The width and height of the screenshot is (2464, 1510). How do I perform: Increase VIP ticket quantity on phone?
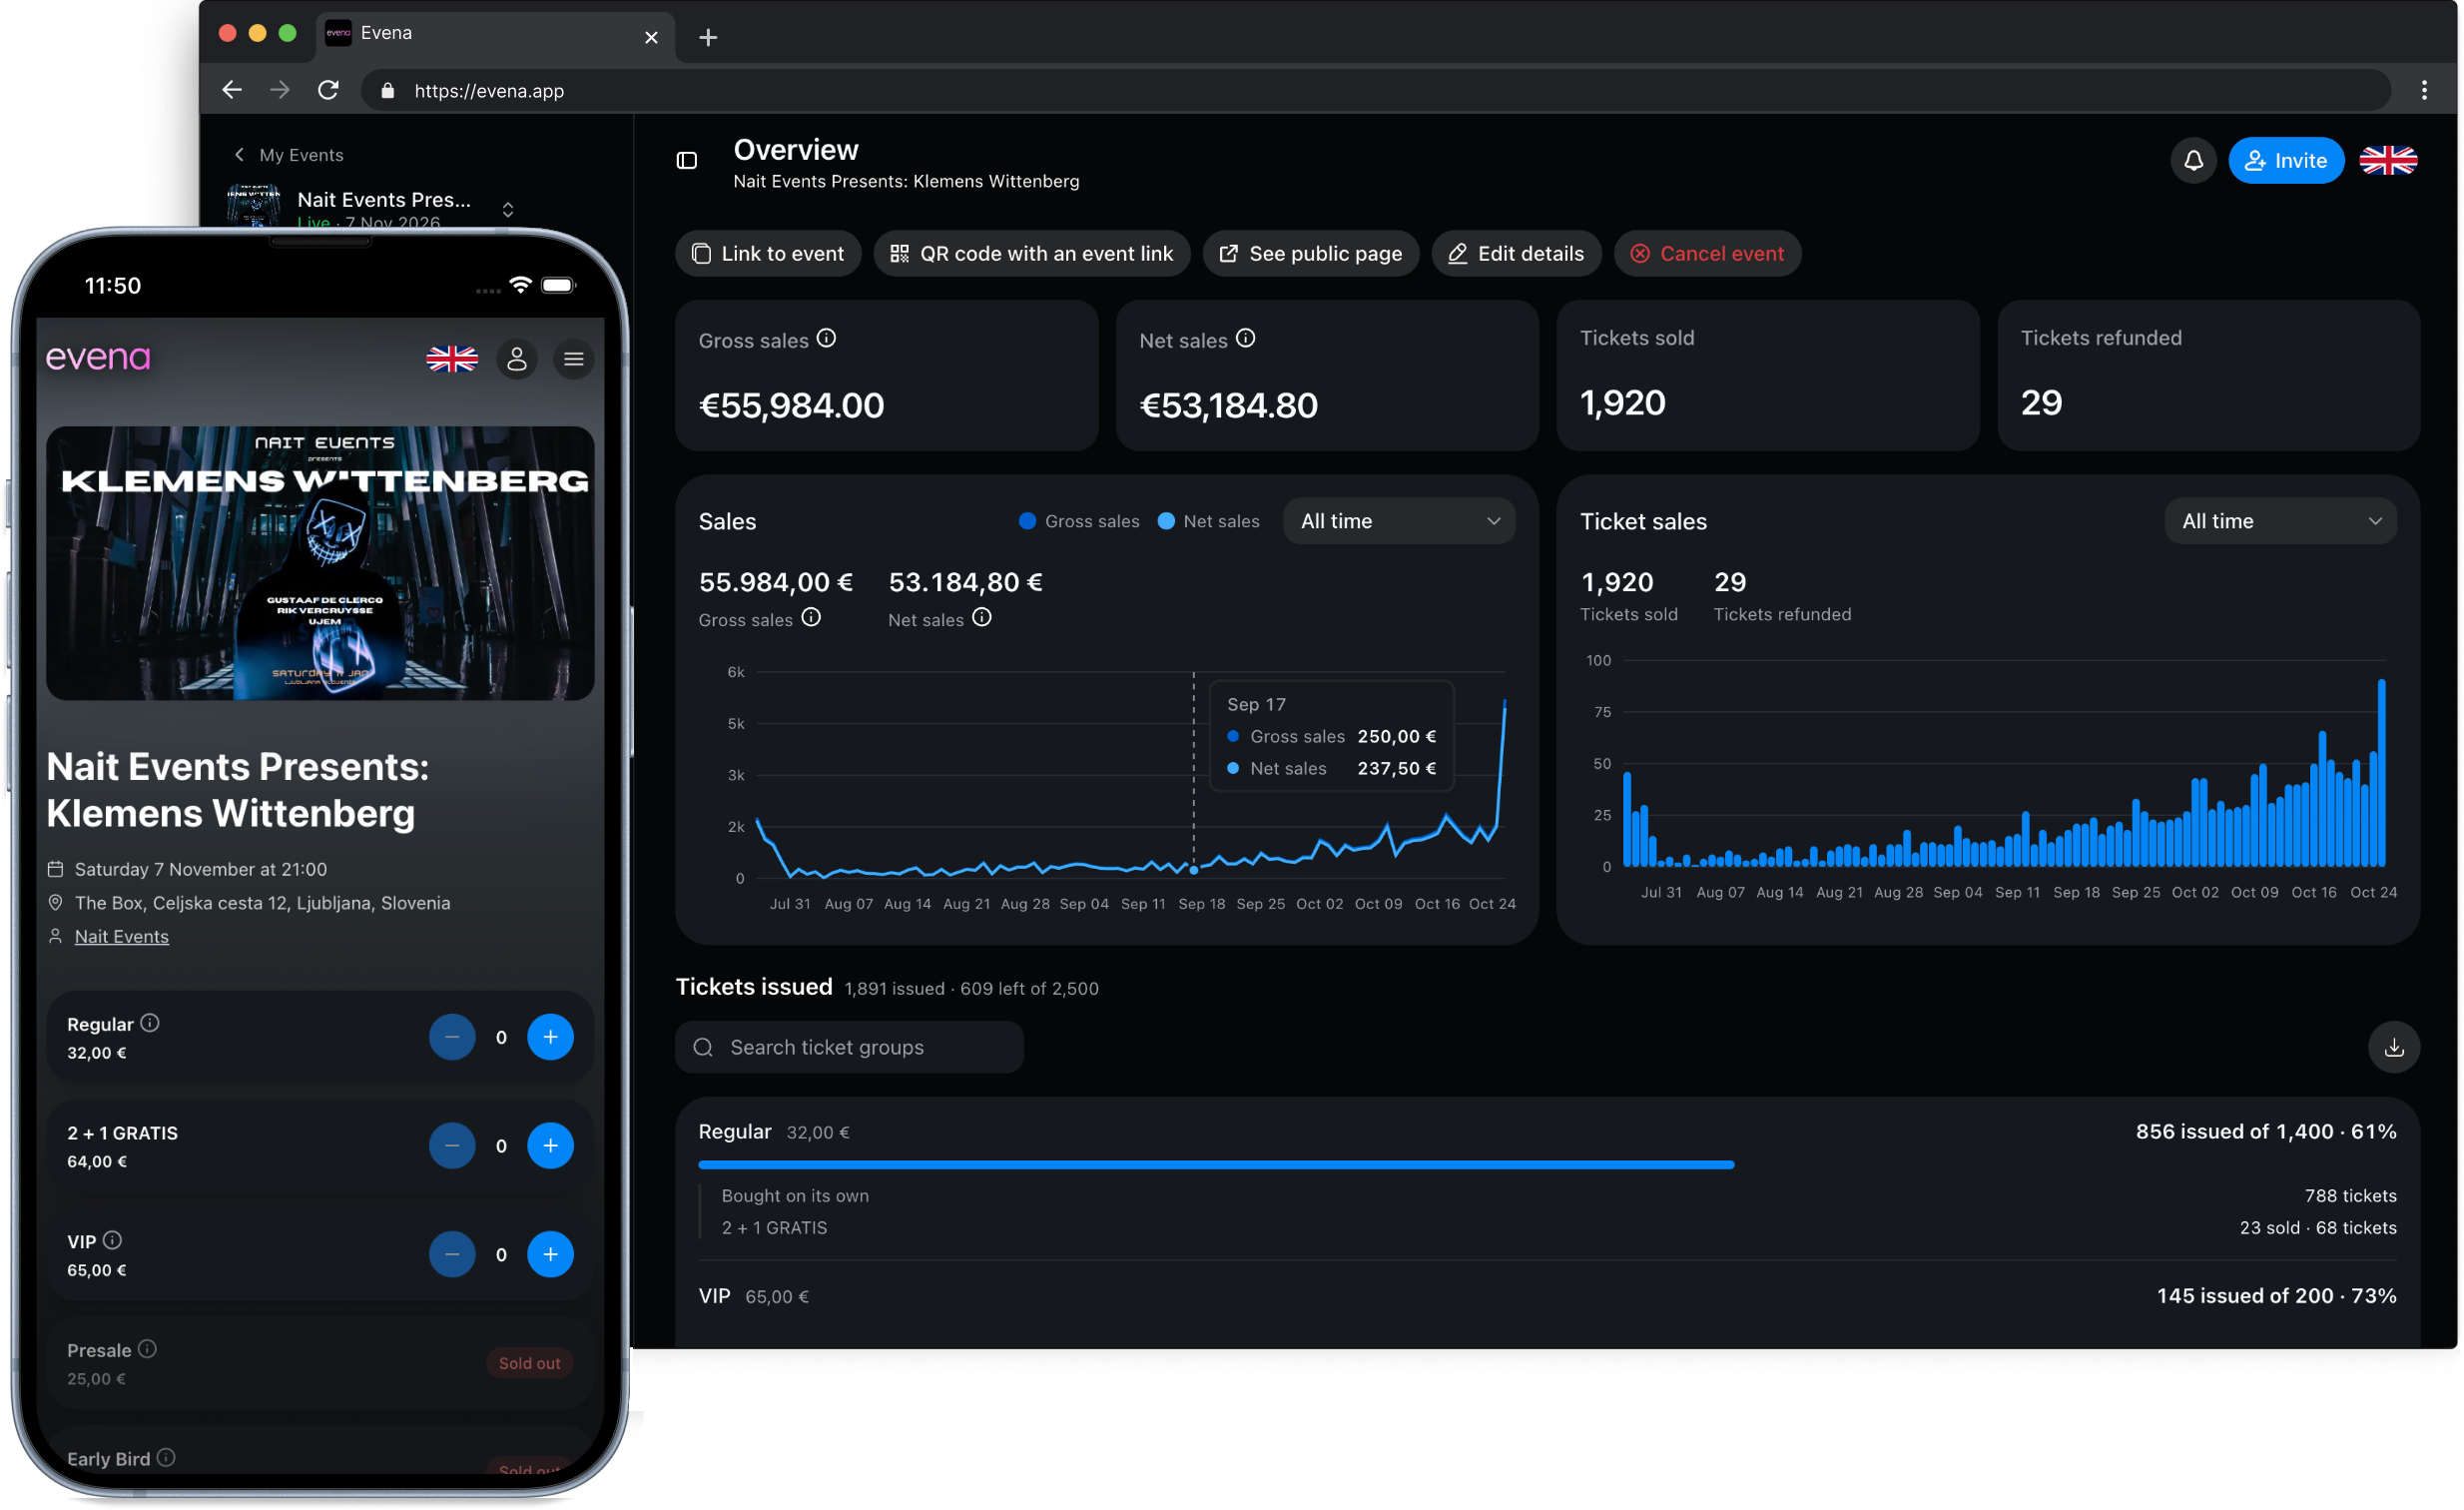[550, 1254]
